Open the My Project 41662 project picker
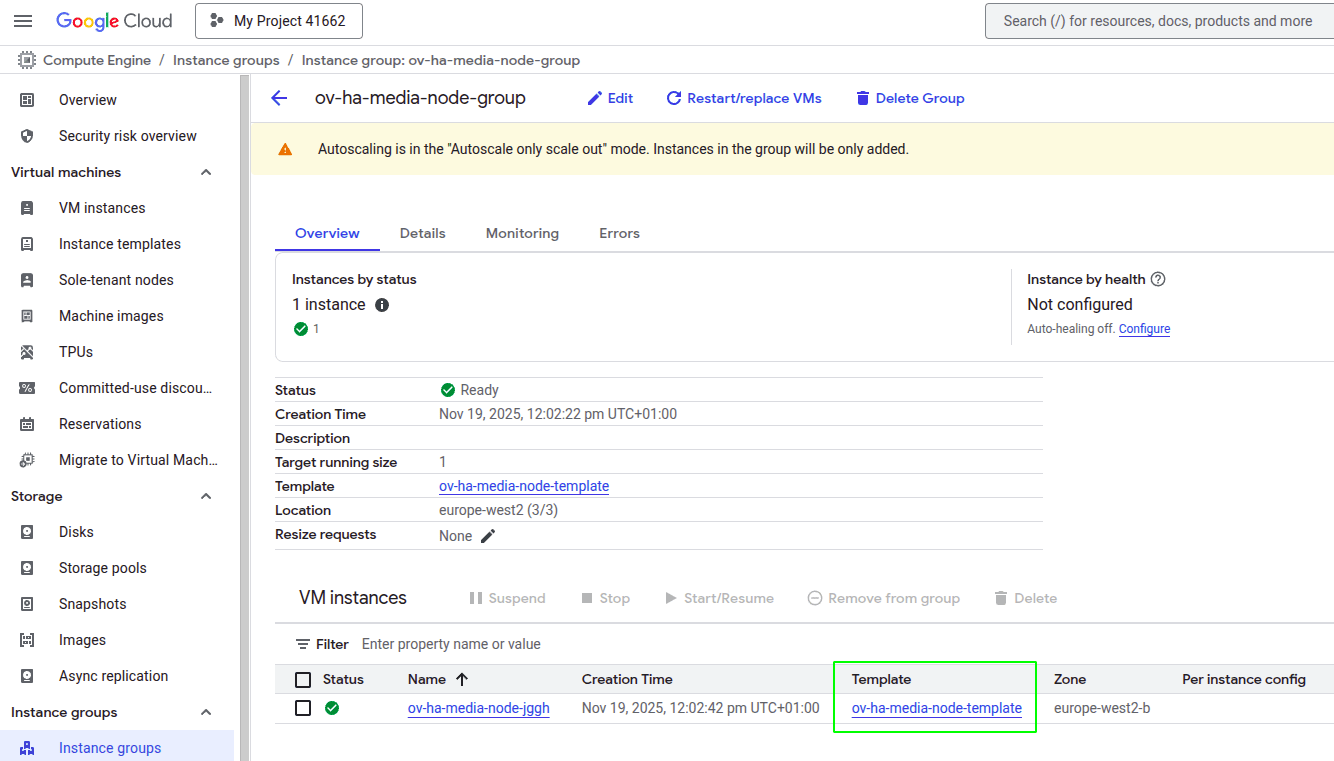This screenshot has height=761, width=1334. [278, 21]
